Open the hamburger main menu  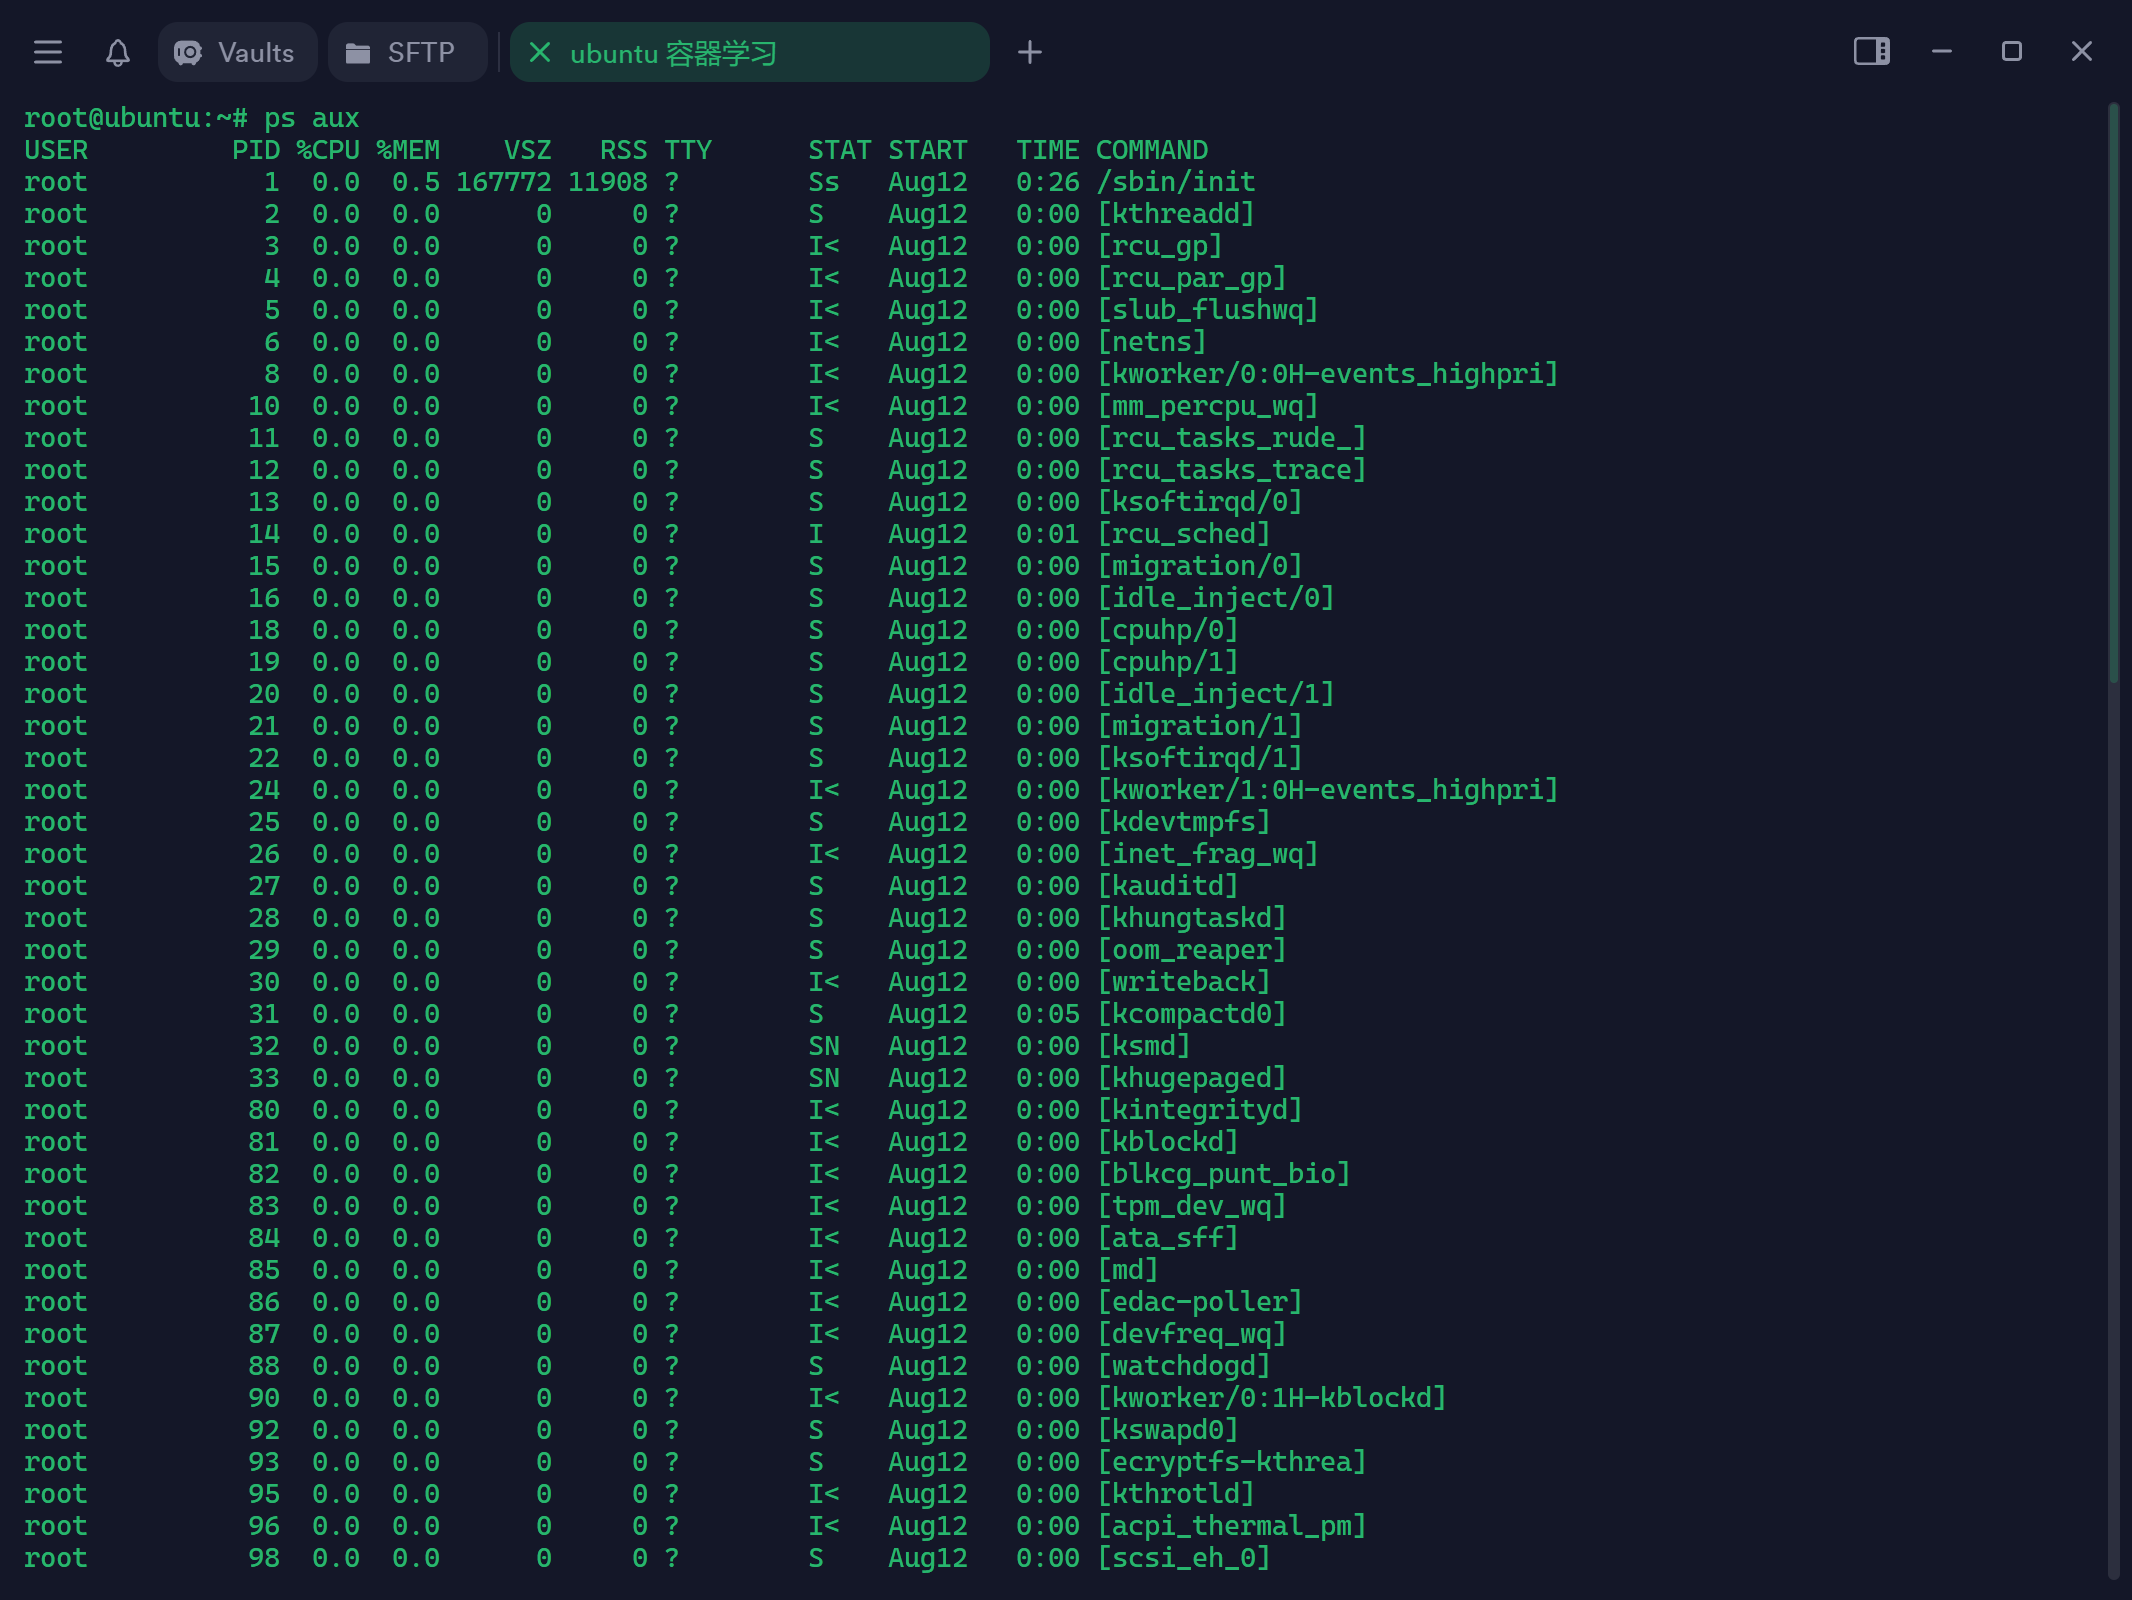(48, 52)
